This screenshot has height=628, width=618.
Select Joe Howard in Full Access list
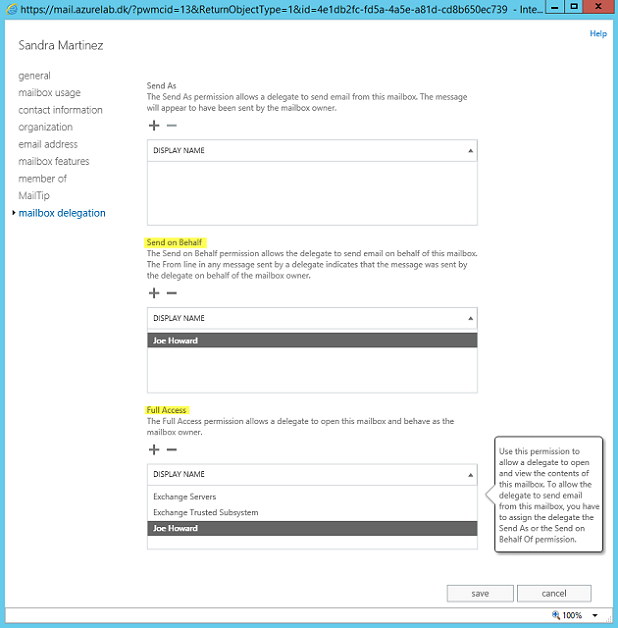tap(312, 528)
